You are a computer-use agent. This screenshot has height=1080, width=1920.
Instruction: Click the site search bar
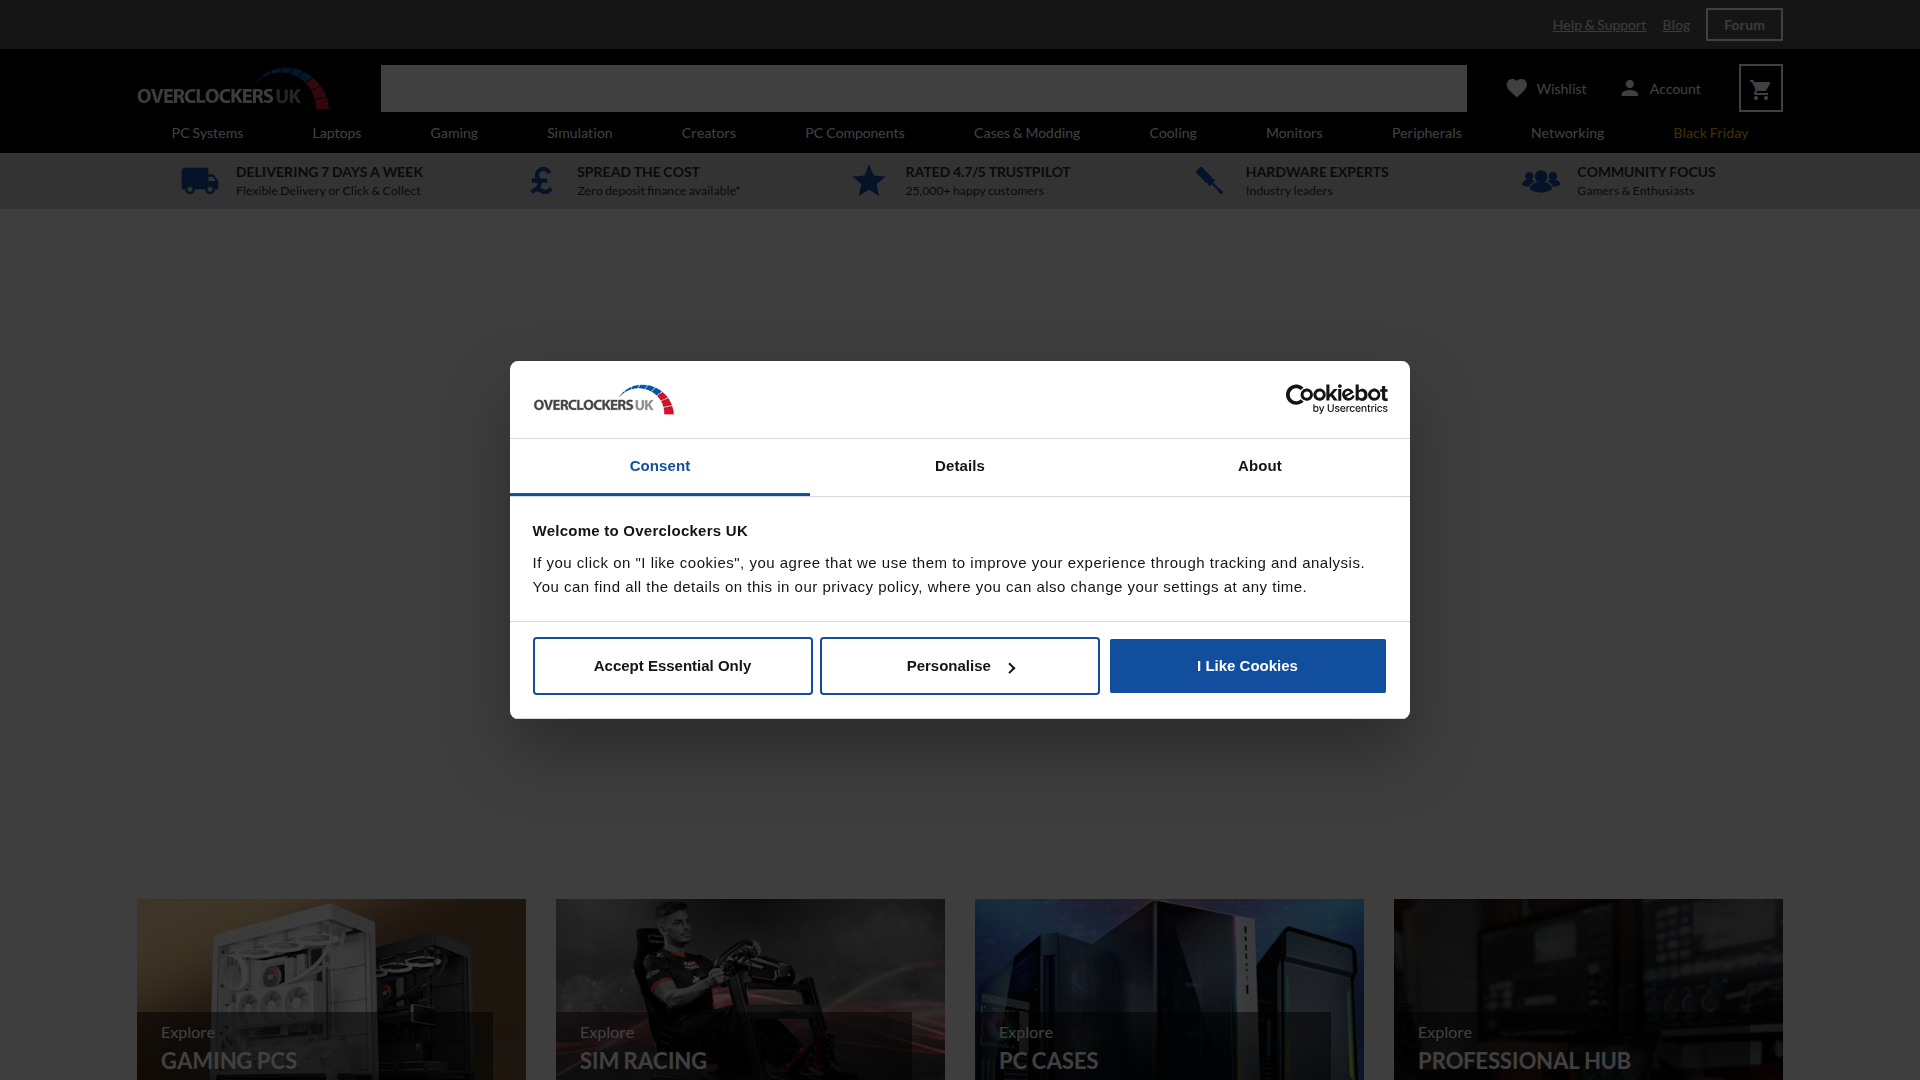tap(923, 88)
